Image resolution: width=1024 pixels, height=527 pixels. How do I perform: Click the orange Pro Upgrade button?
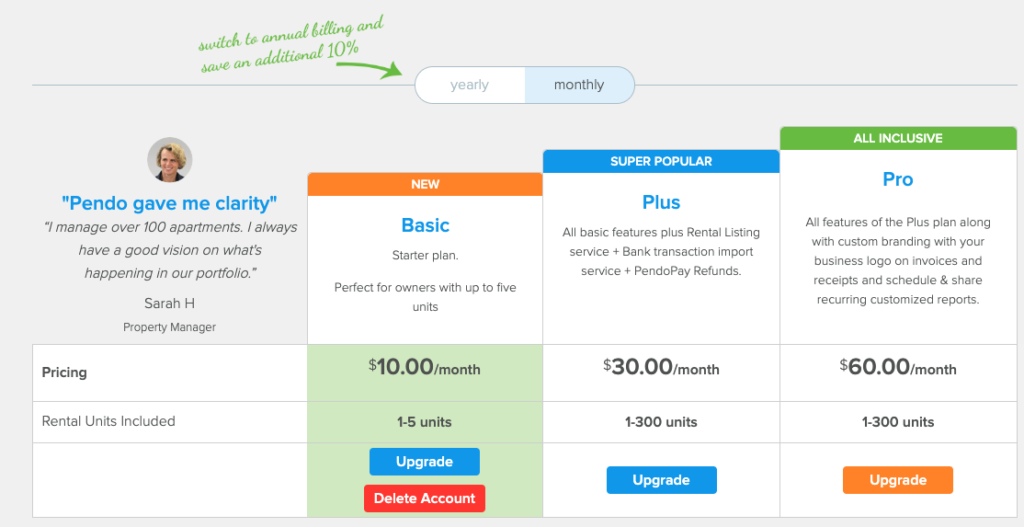pyautogui.click(x=898, y=480)
